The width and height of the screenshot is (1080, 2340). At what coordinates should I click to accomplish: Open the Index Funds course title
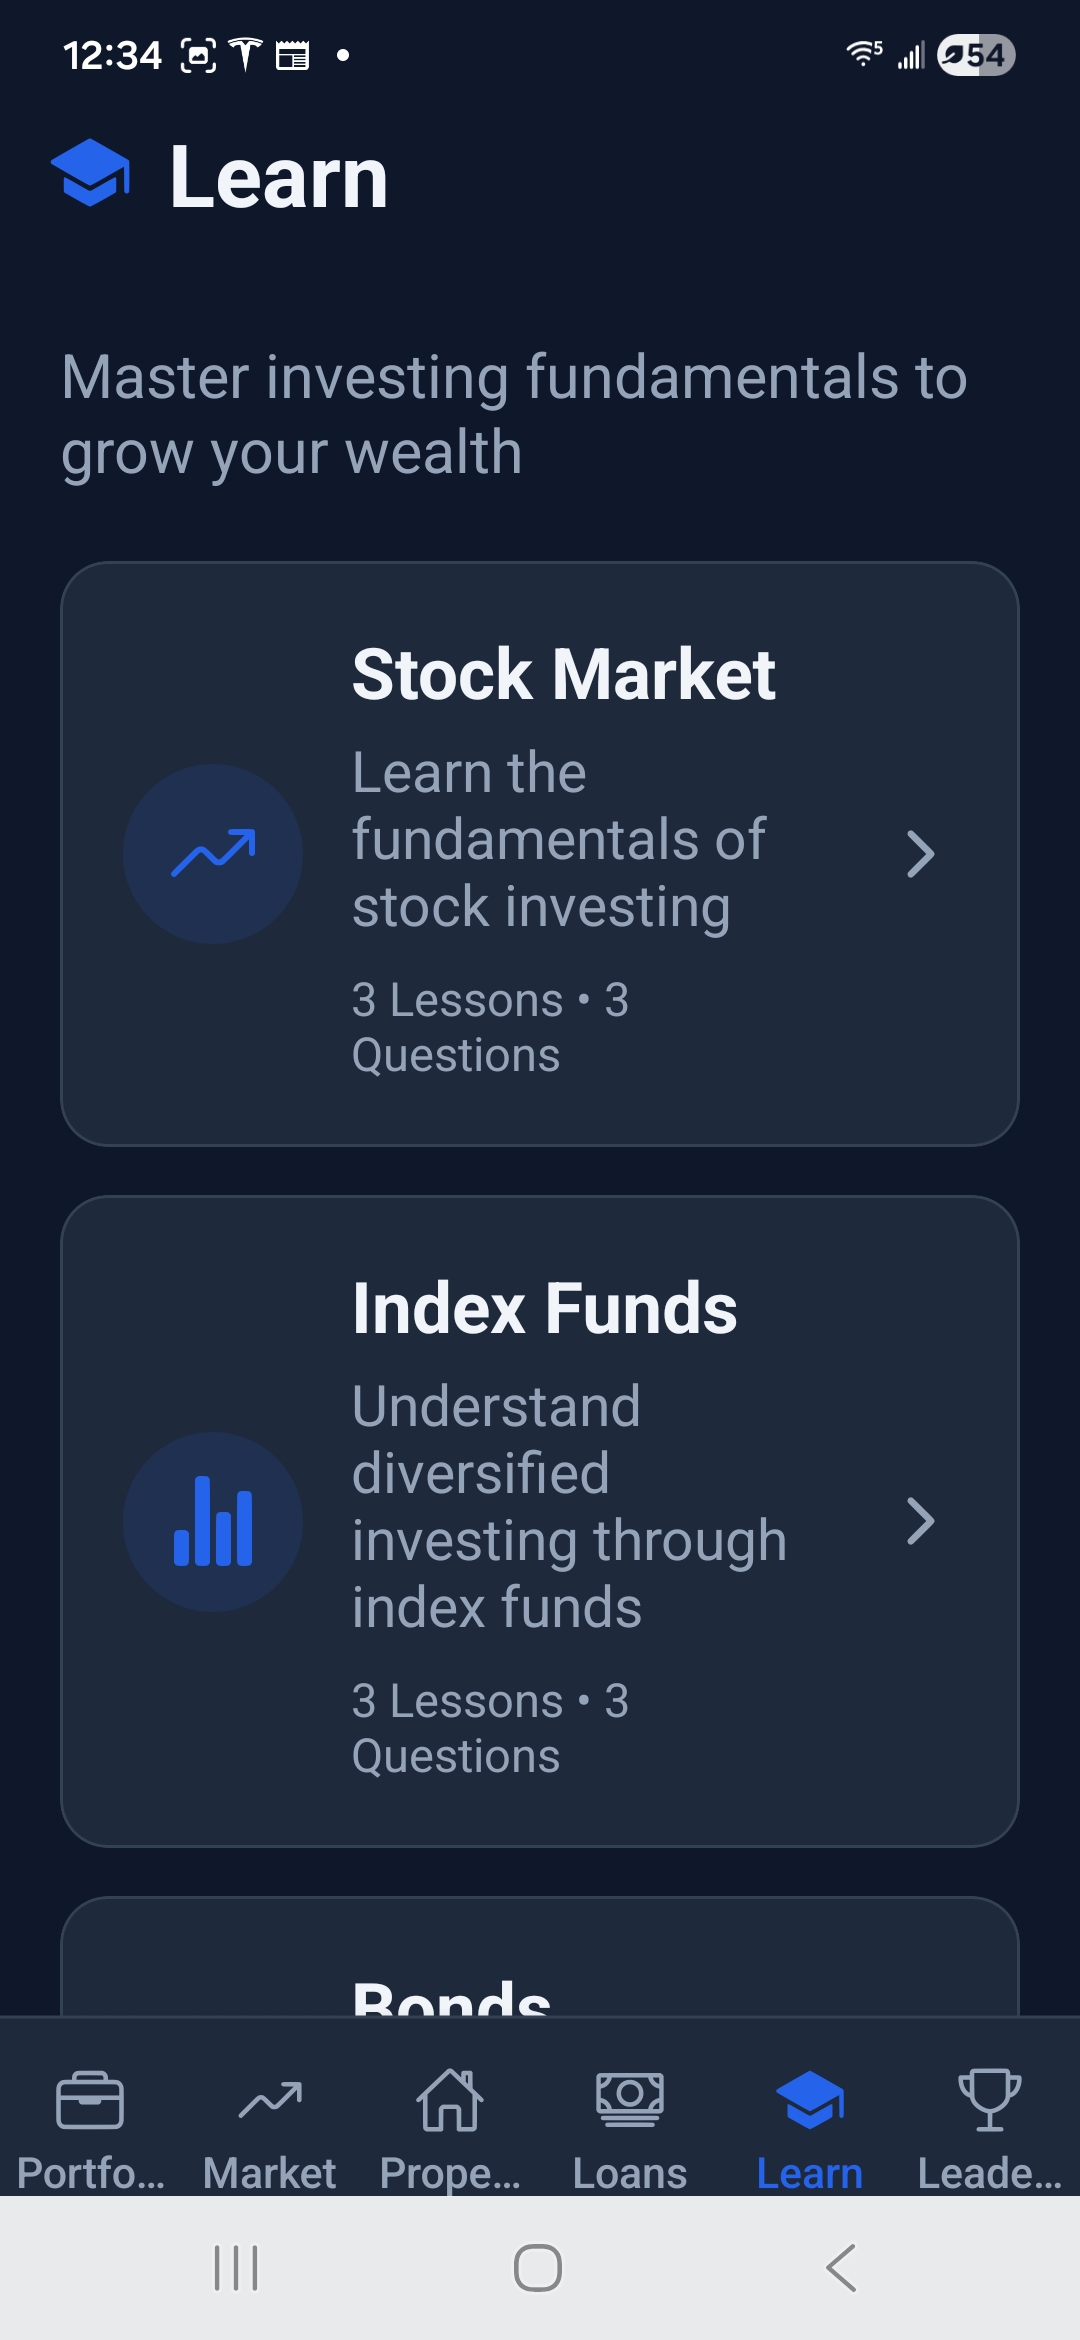coord(545,1308)
